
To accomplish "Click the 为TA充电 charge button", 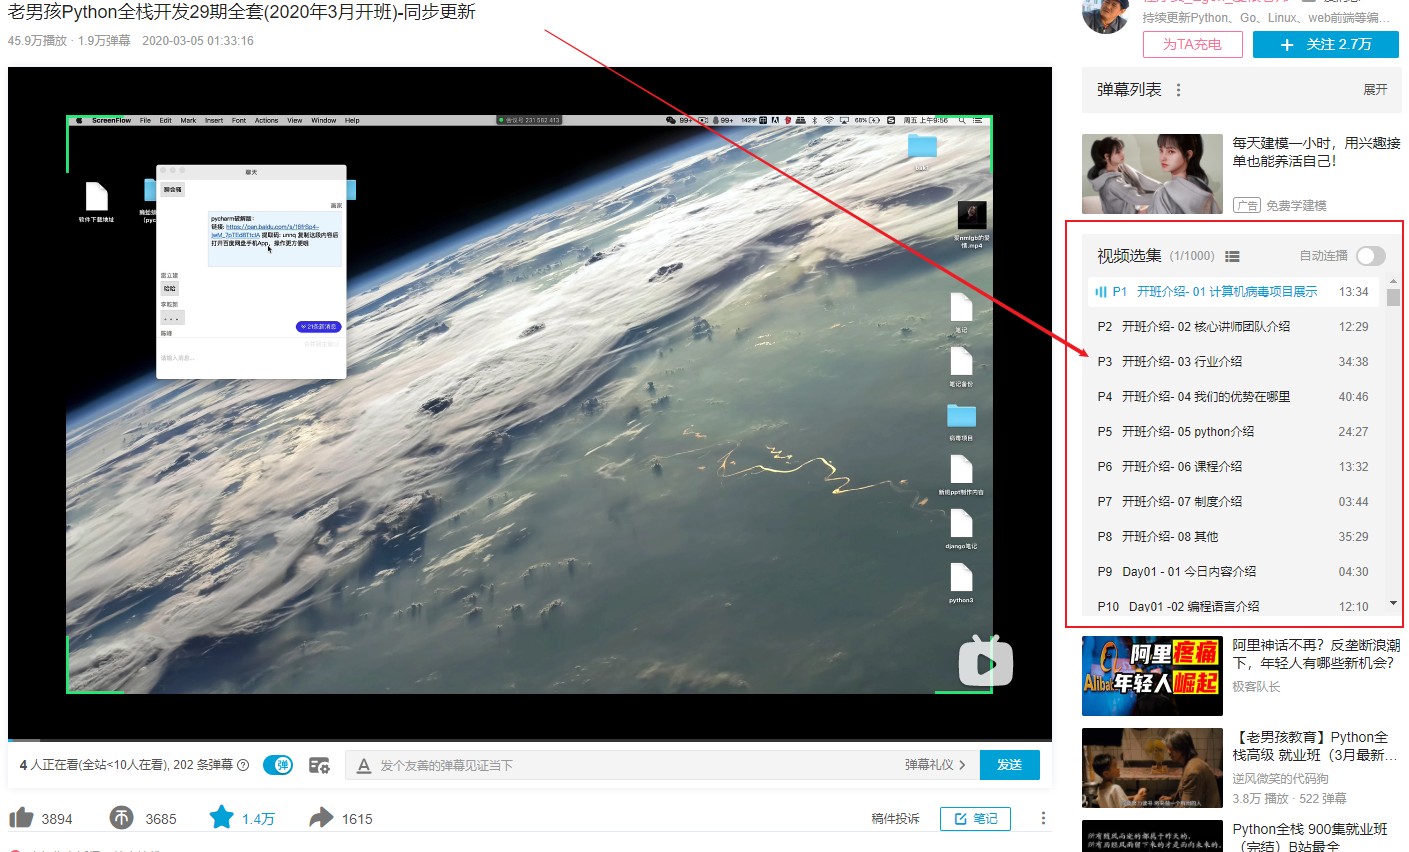I will (1192, 45).
